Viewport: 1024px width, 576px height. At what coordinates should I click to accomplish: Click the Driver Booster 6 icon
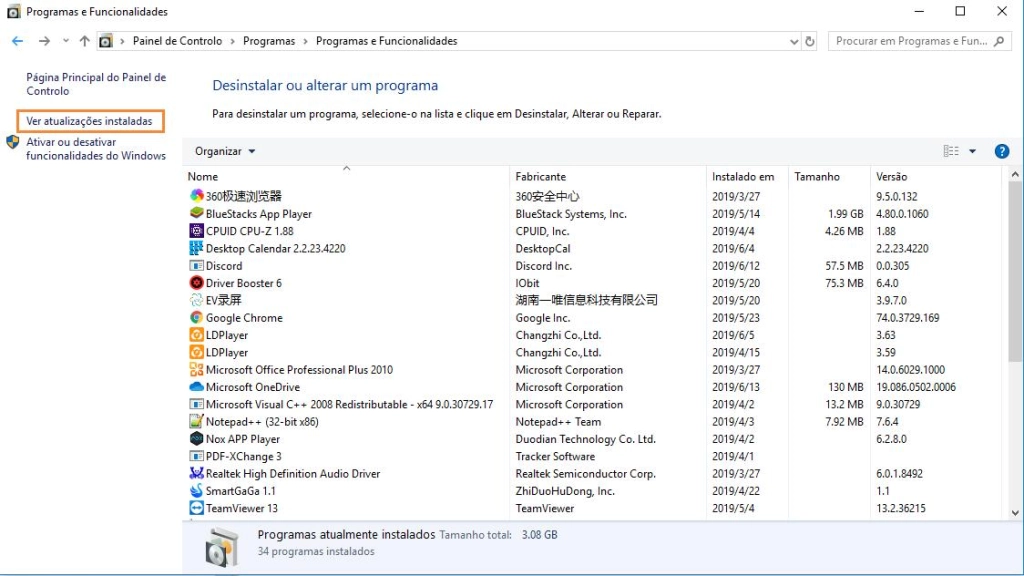pos(196,283)
